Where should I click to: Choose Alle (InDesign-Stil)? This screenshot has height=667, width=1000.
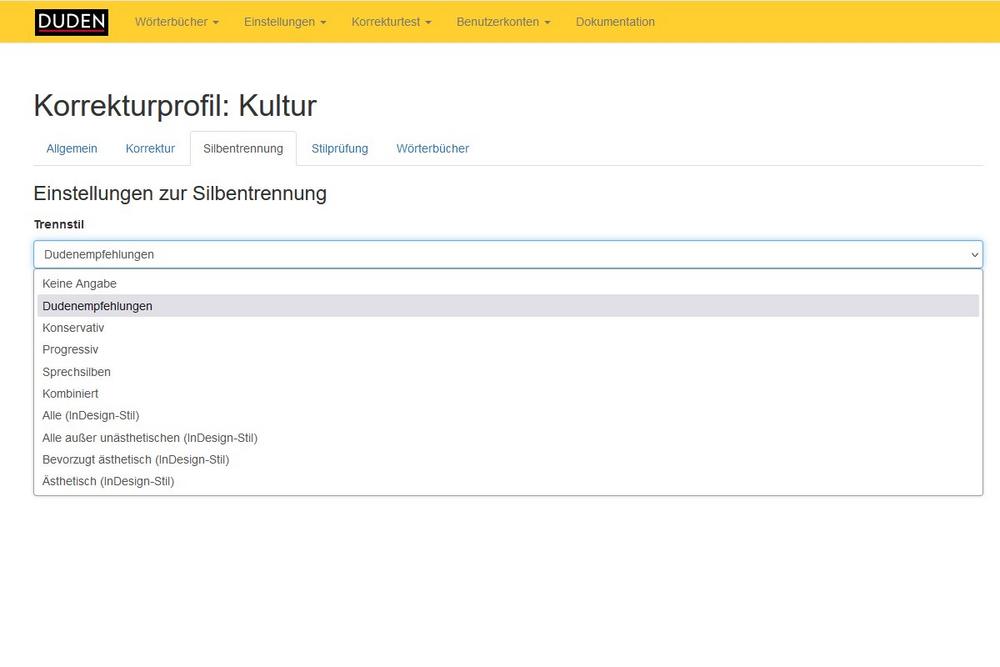click(508, 415)
